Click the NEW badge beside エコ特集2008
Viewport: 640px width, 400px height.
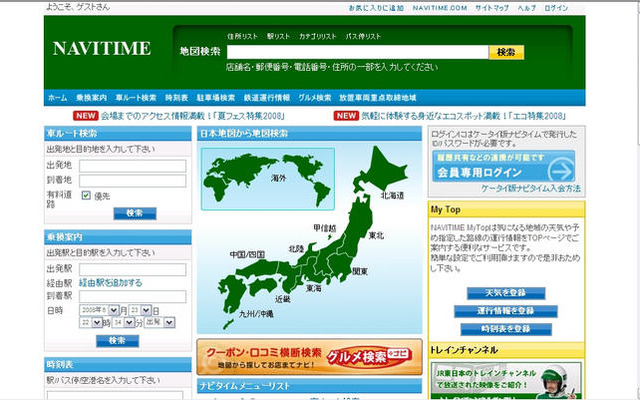[x=346, y=116]
